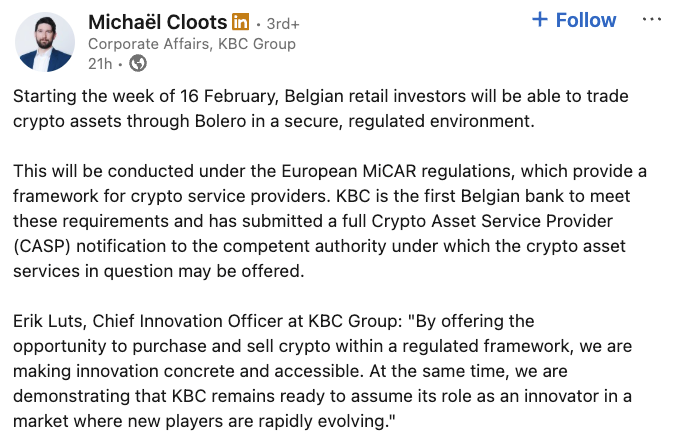The height and width of the screenshot is (446, 683).
Task: Open the three-dot post options menu
Action: tap(652, 20)
